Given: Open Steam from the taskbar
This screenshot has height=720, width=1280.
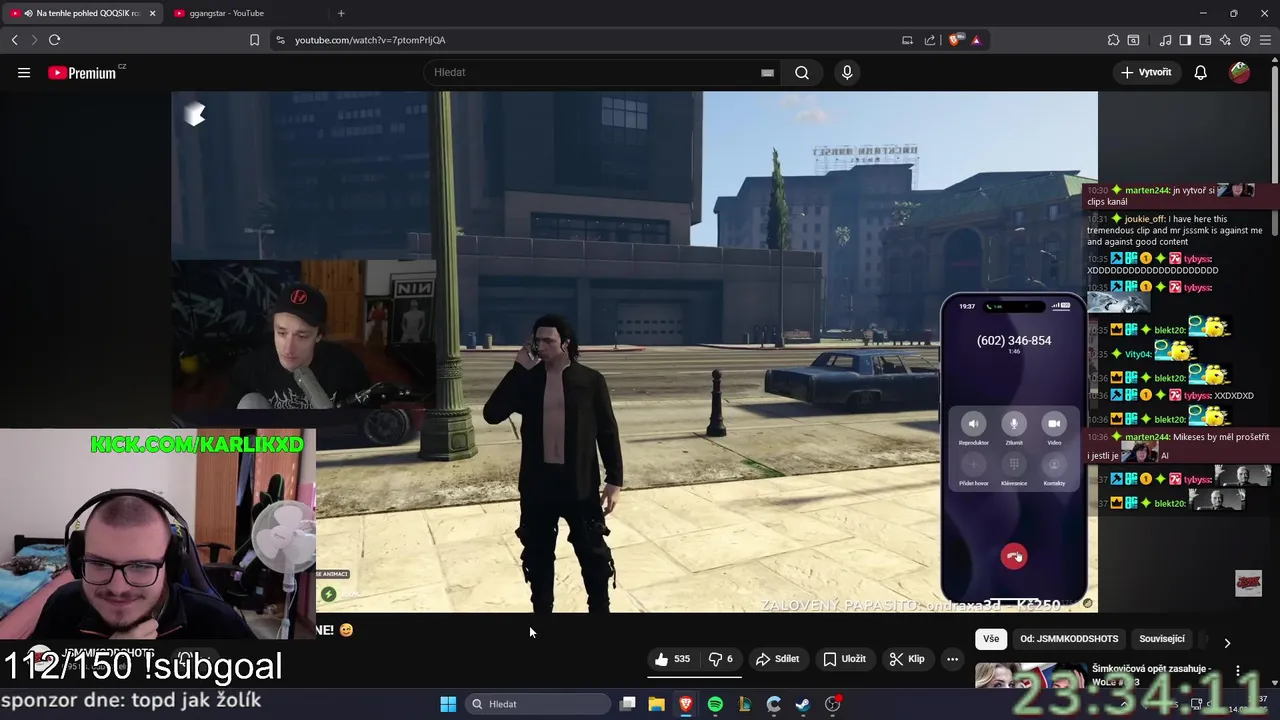Looking at the screenshot, I should (802, 704).
